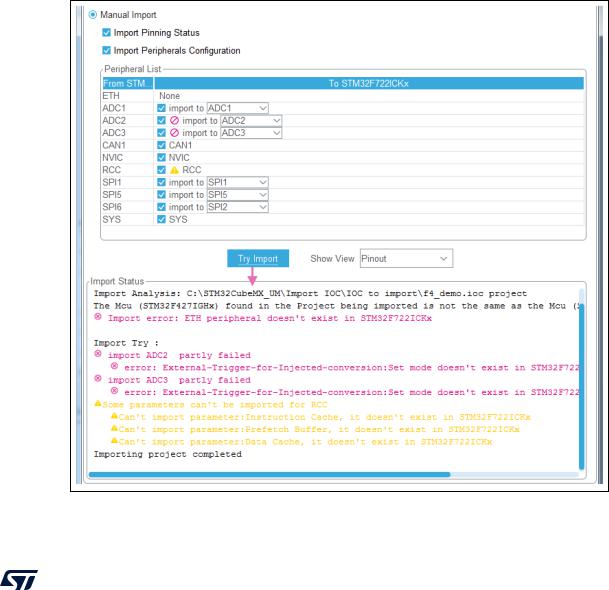Viewport: 609px width, 590px height.
Task: Click the error icon in ADC2 row
Action: click(174, 120)
